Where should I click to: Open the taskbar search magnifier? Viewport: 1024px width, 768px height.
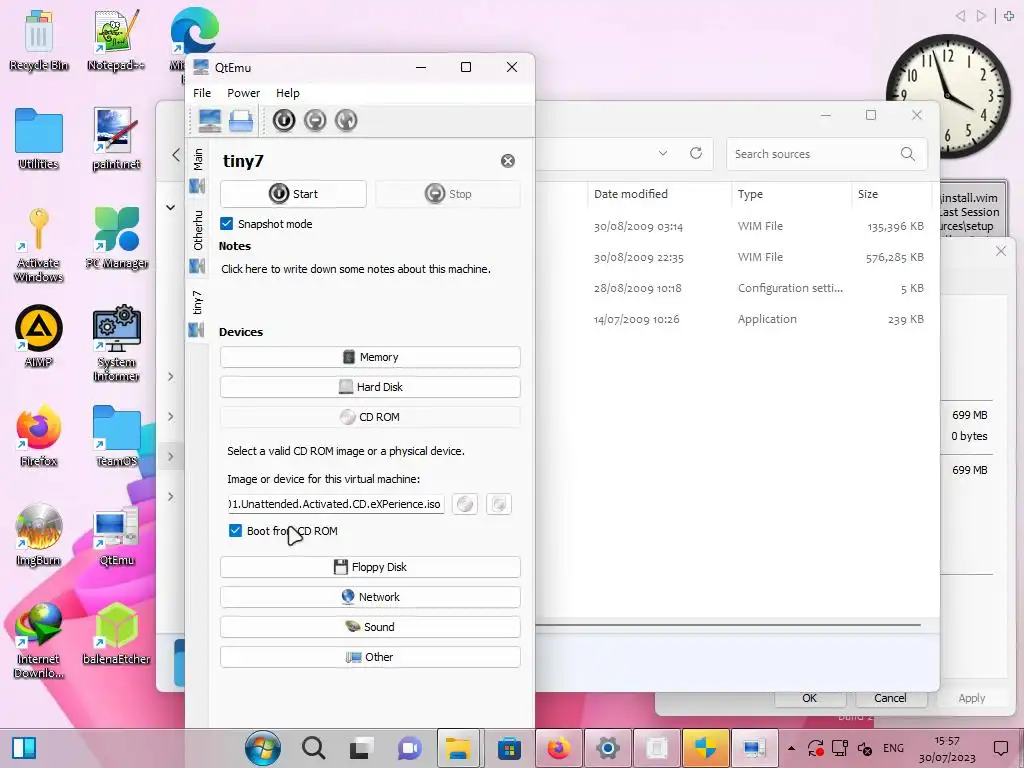click(313, 748)
